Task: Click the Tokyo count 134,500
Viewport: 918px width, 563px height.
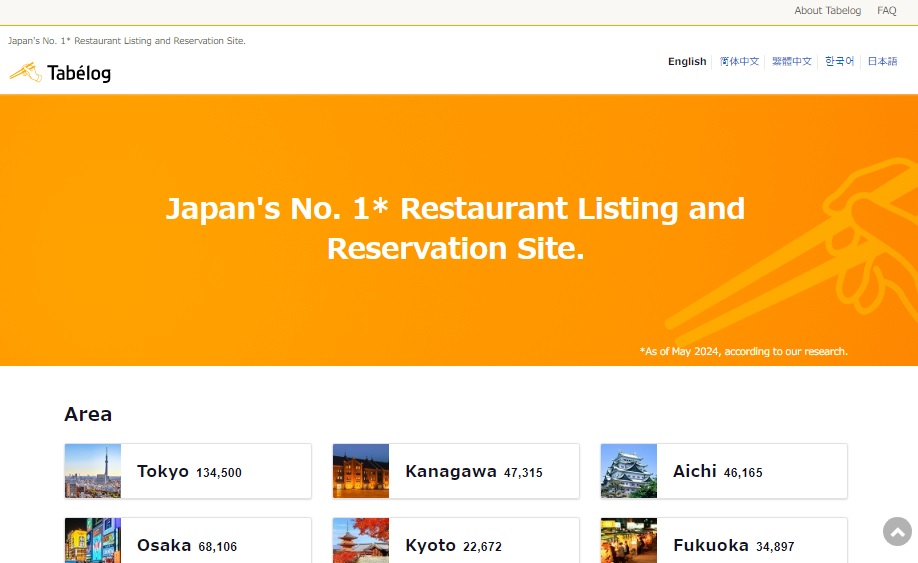Action: 219,473
